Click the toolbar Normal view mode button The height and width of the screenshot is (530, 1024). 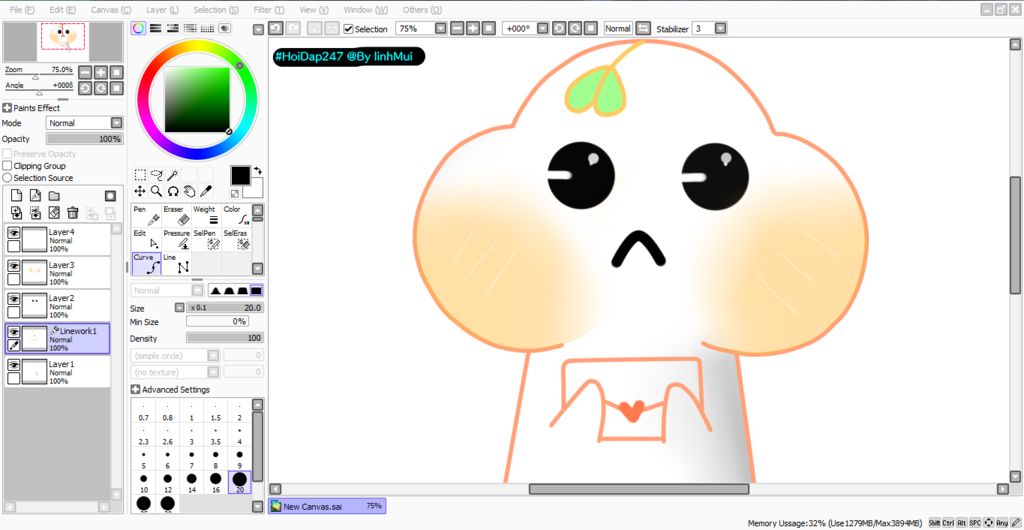[x=618, y=29]
